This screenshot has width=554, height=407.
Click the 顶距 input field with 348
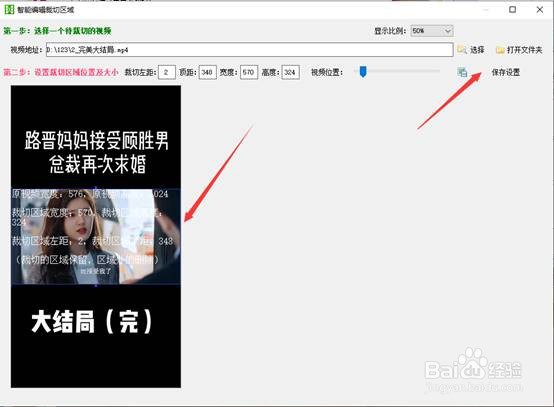pos(207,72)
